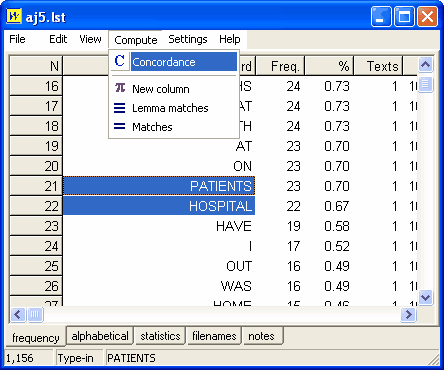The height and width of the screenshot is (370, 444).
Task: Click the double-bar Matches icon
Action: [x=120, y=127]
